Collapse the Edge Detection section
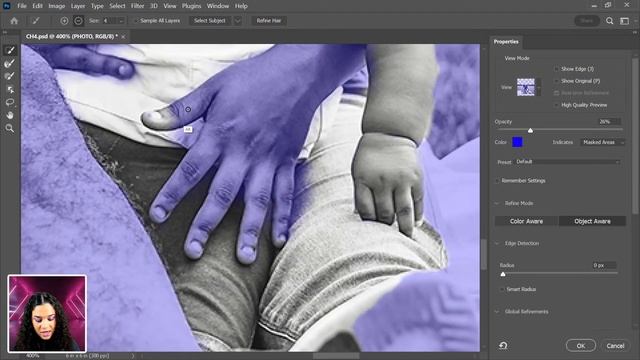The width and height of the screenshot is (640, 360). point(497,243)
